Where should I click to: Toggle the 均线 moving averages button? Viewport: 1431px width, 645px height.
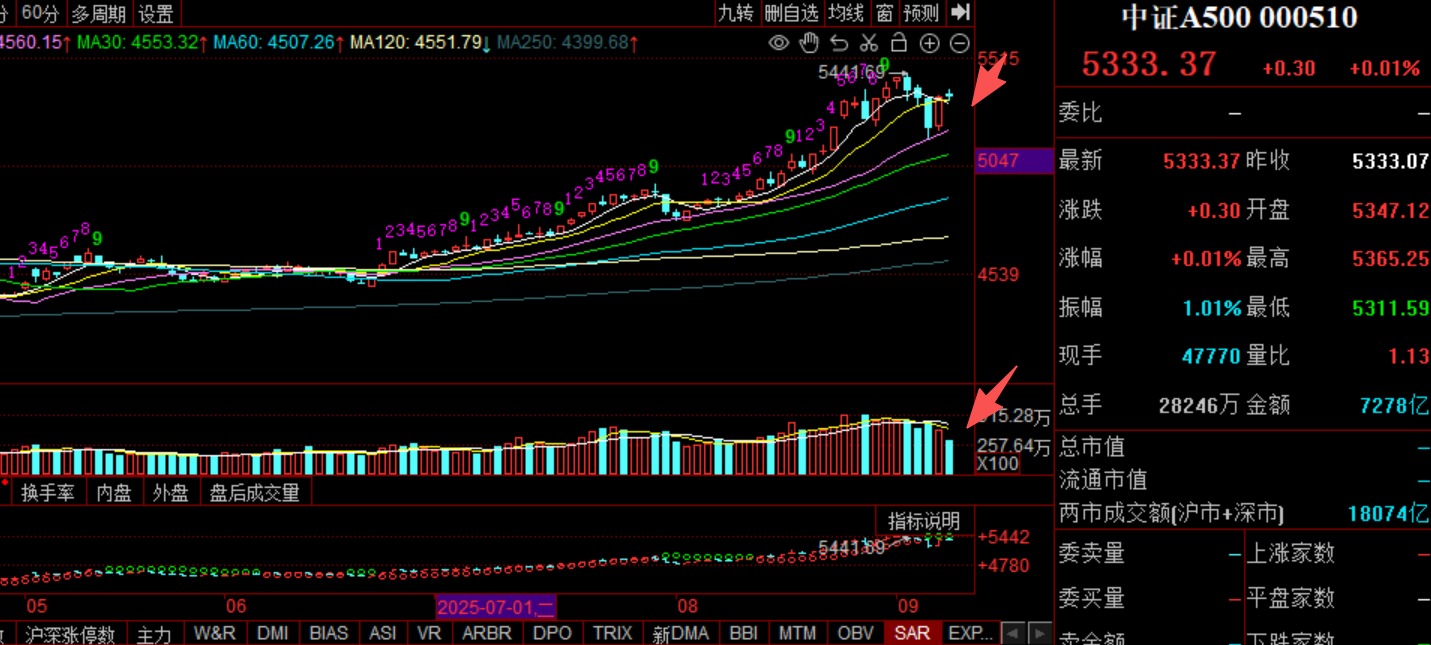(x=846, y=13)
